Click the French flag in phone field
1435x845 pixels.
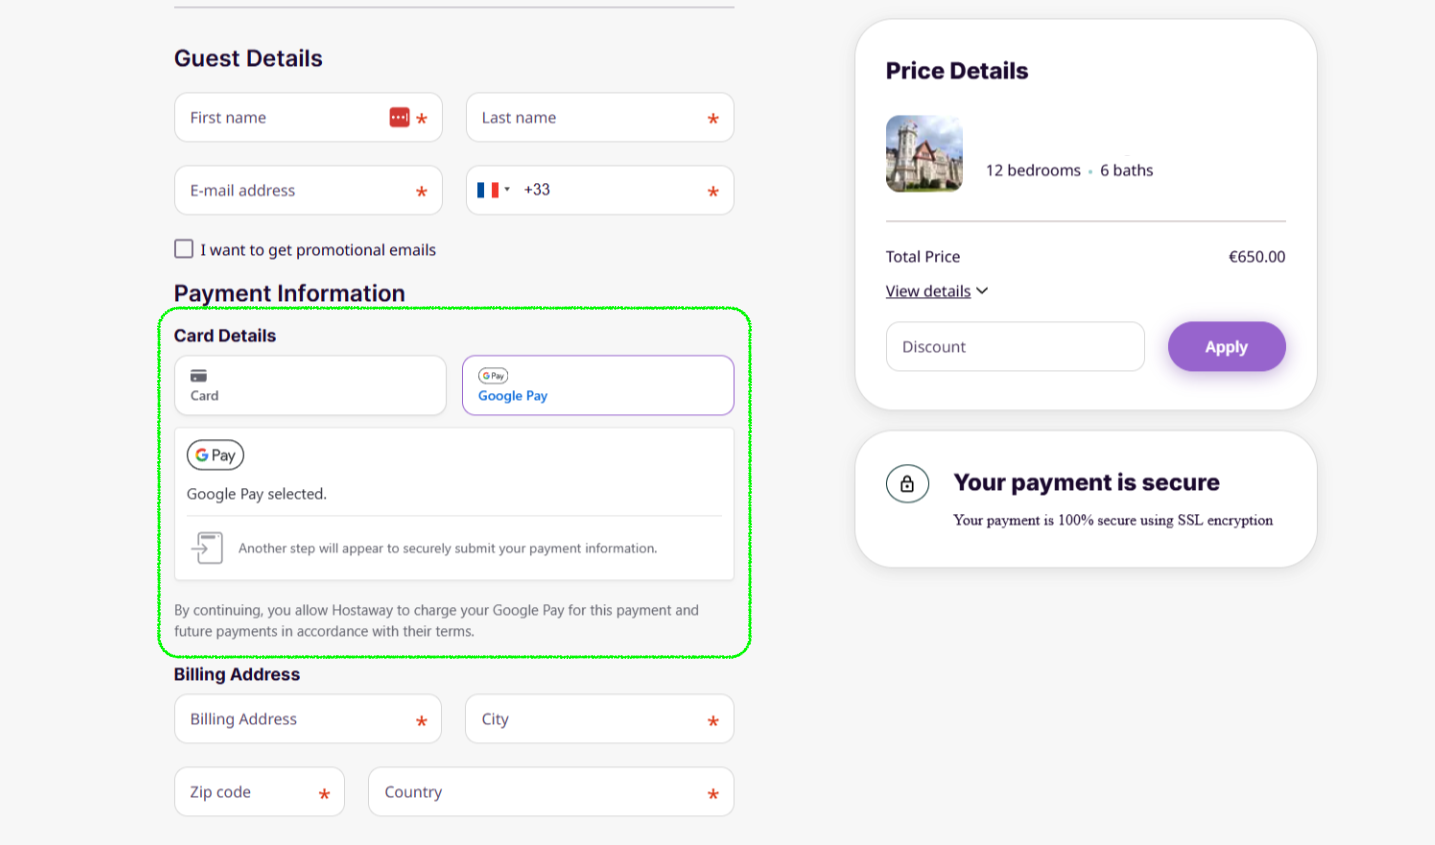click(488, 190)
